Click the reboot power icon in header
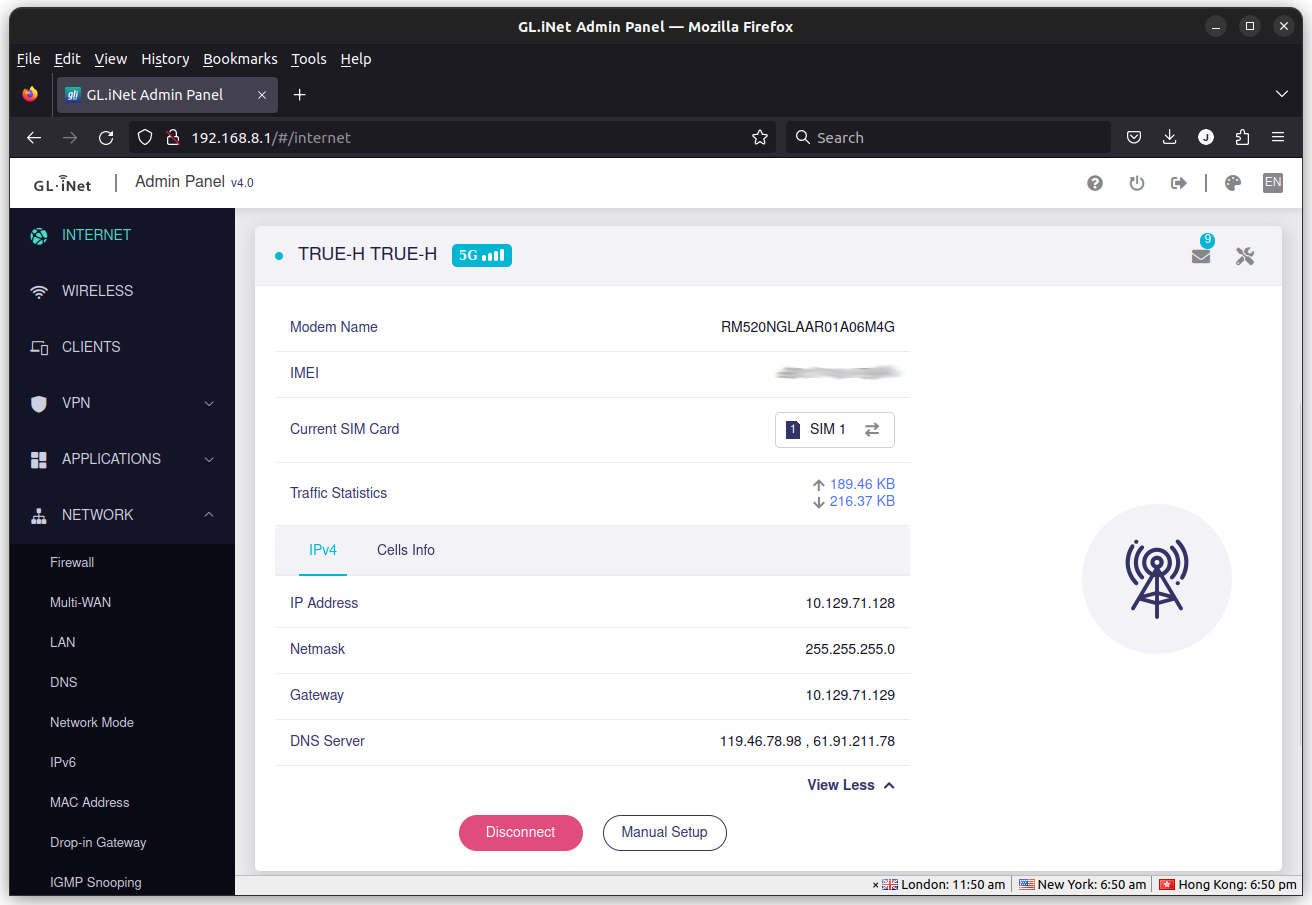 [x=1137, y=183]
